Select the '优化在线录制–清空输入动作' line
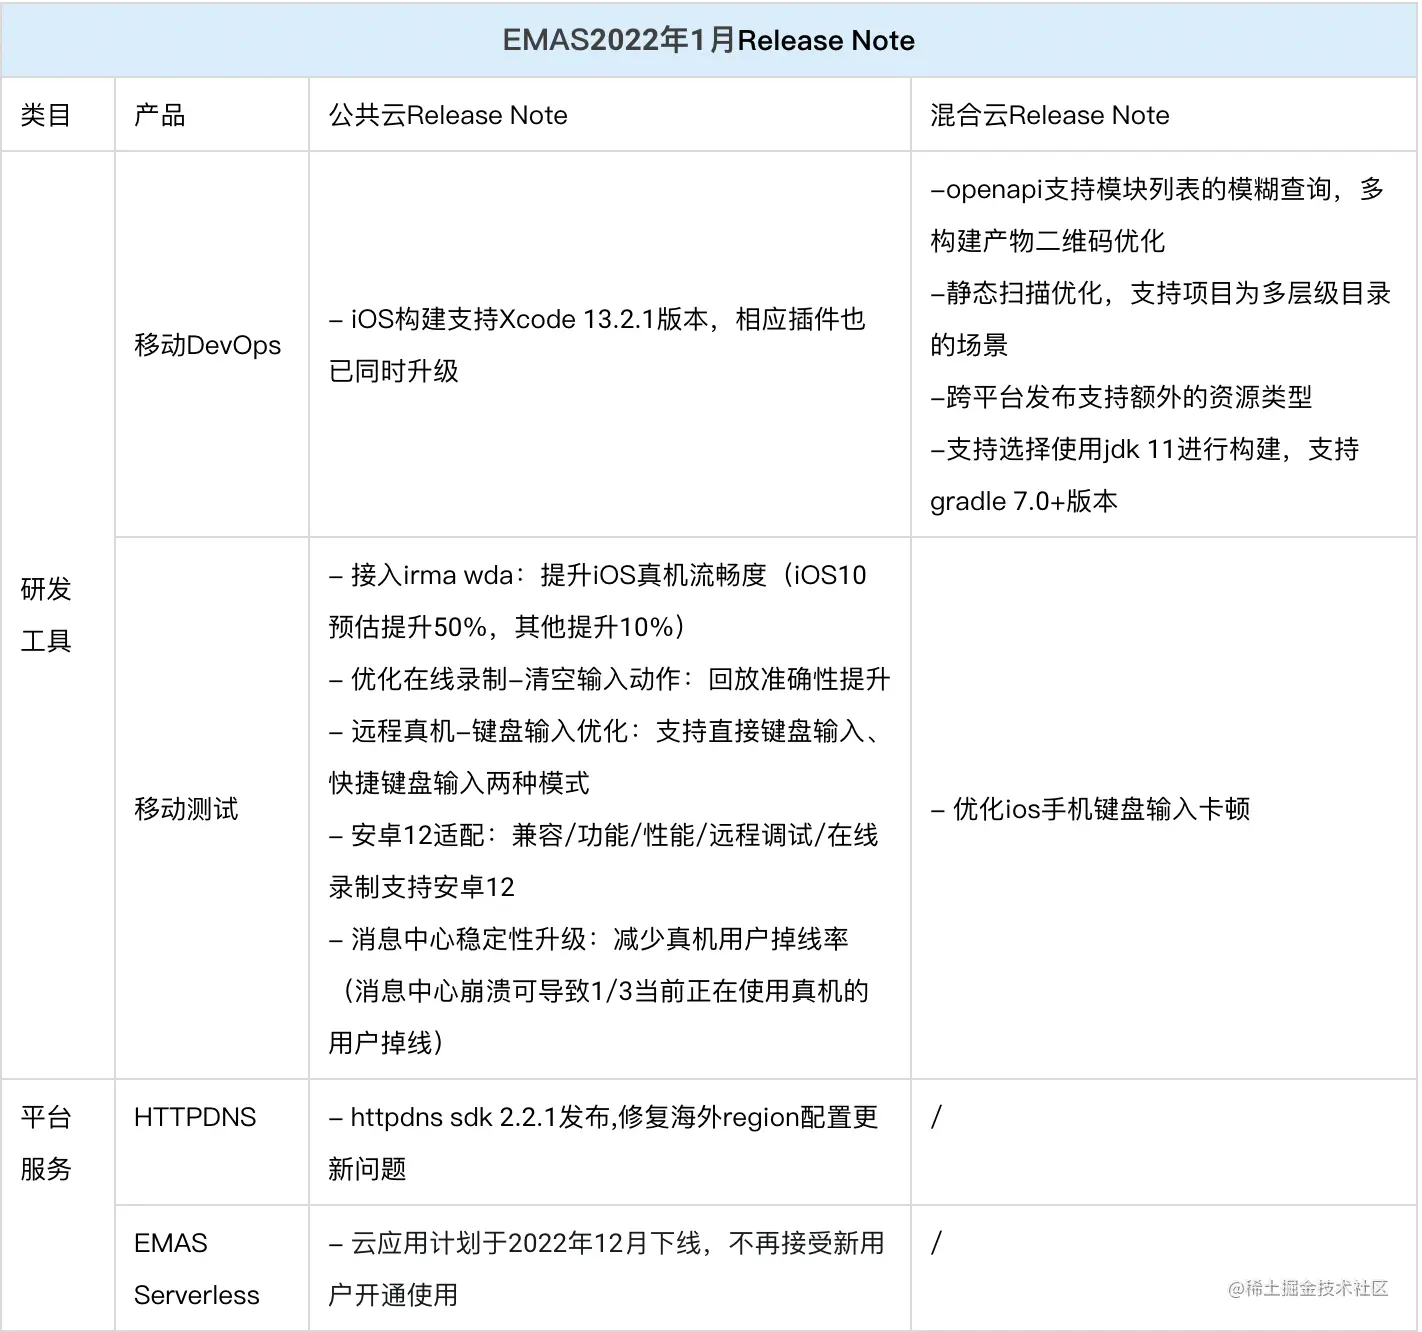Screen dimensions: 1422x1332 (609, 679)
